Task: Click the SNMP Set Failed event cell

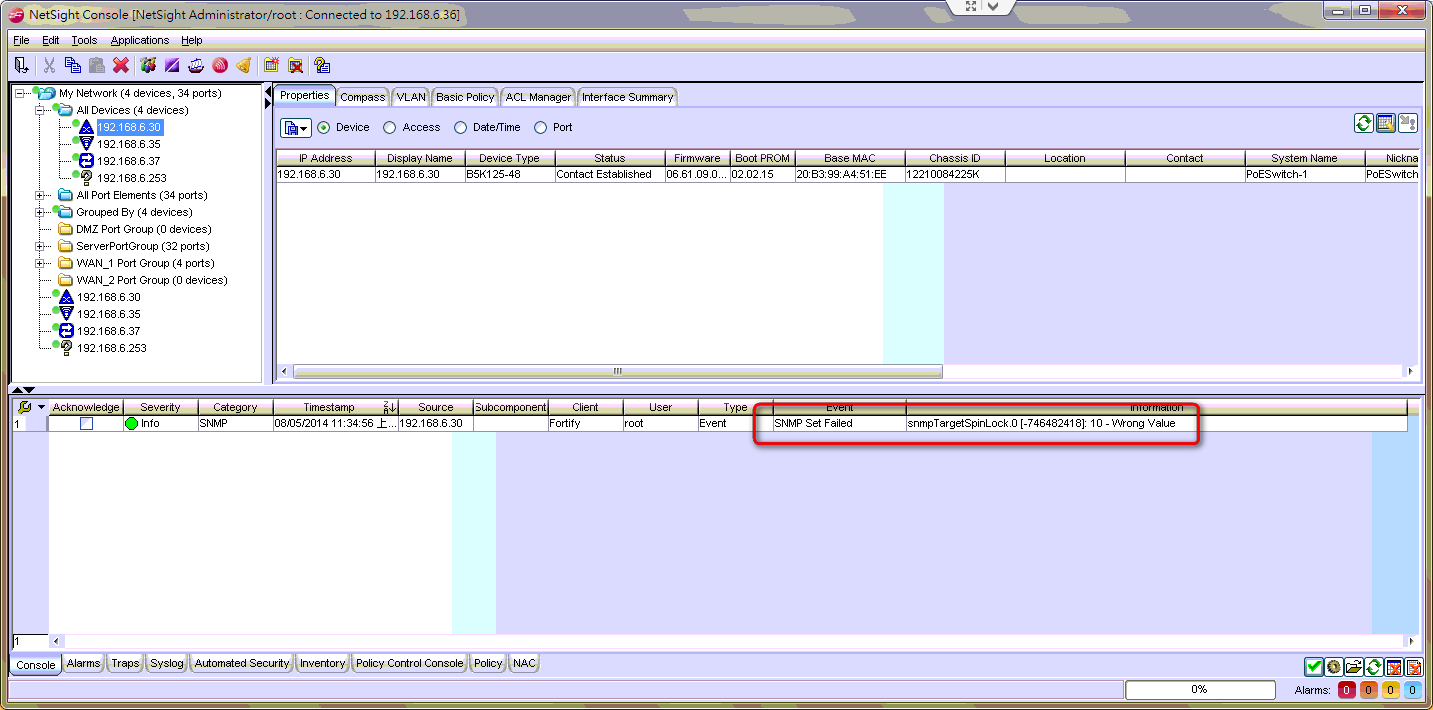Action: 839,424
